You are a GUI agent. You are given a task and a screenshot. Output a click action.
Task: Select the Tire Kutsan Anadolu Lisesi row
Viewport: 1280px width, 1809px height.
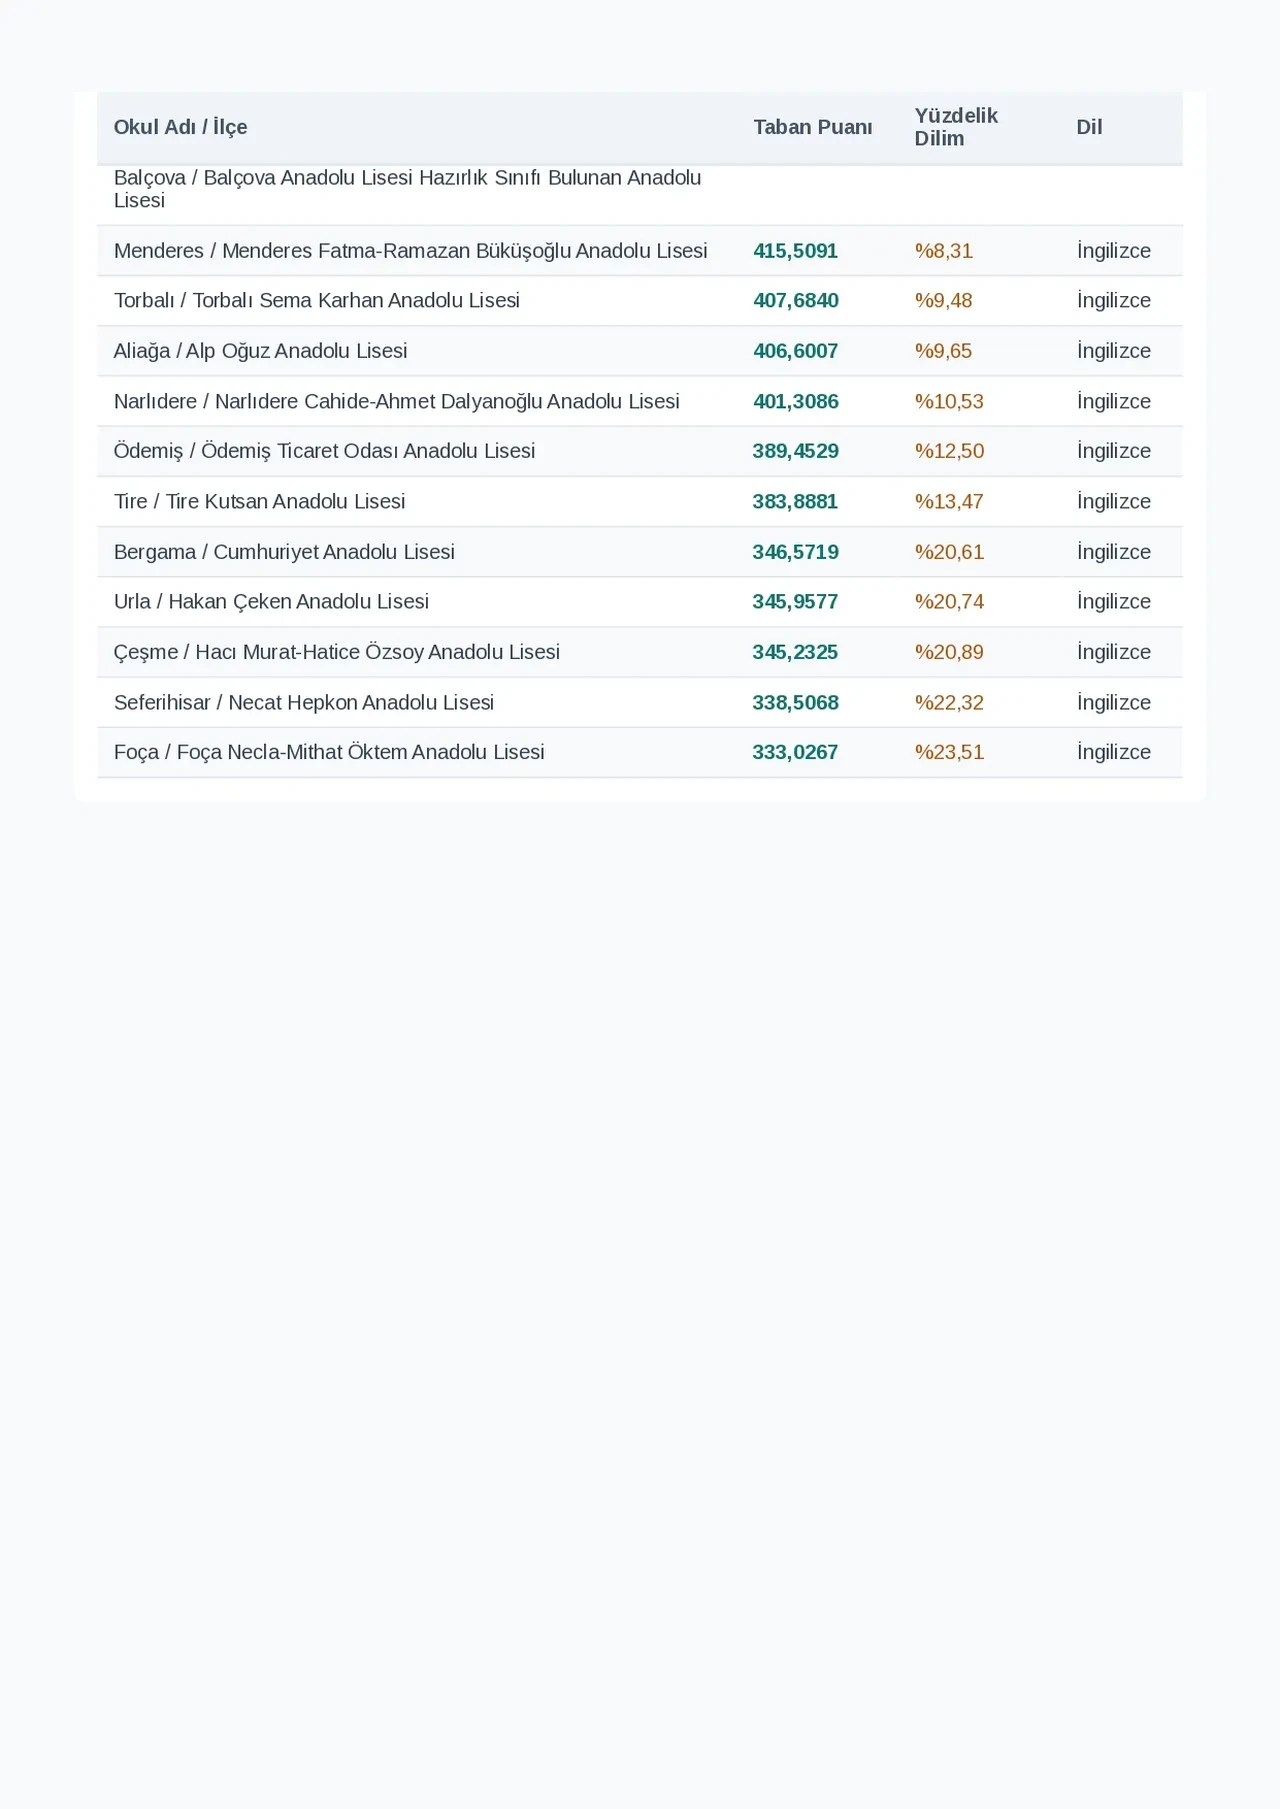click(x=640, y=502)
